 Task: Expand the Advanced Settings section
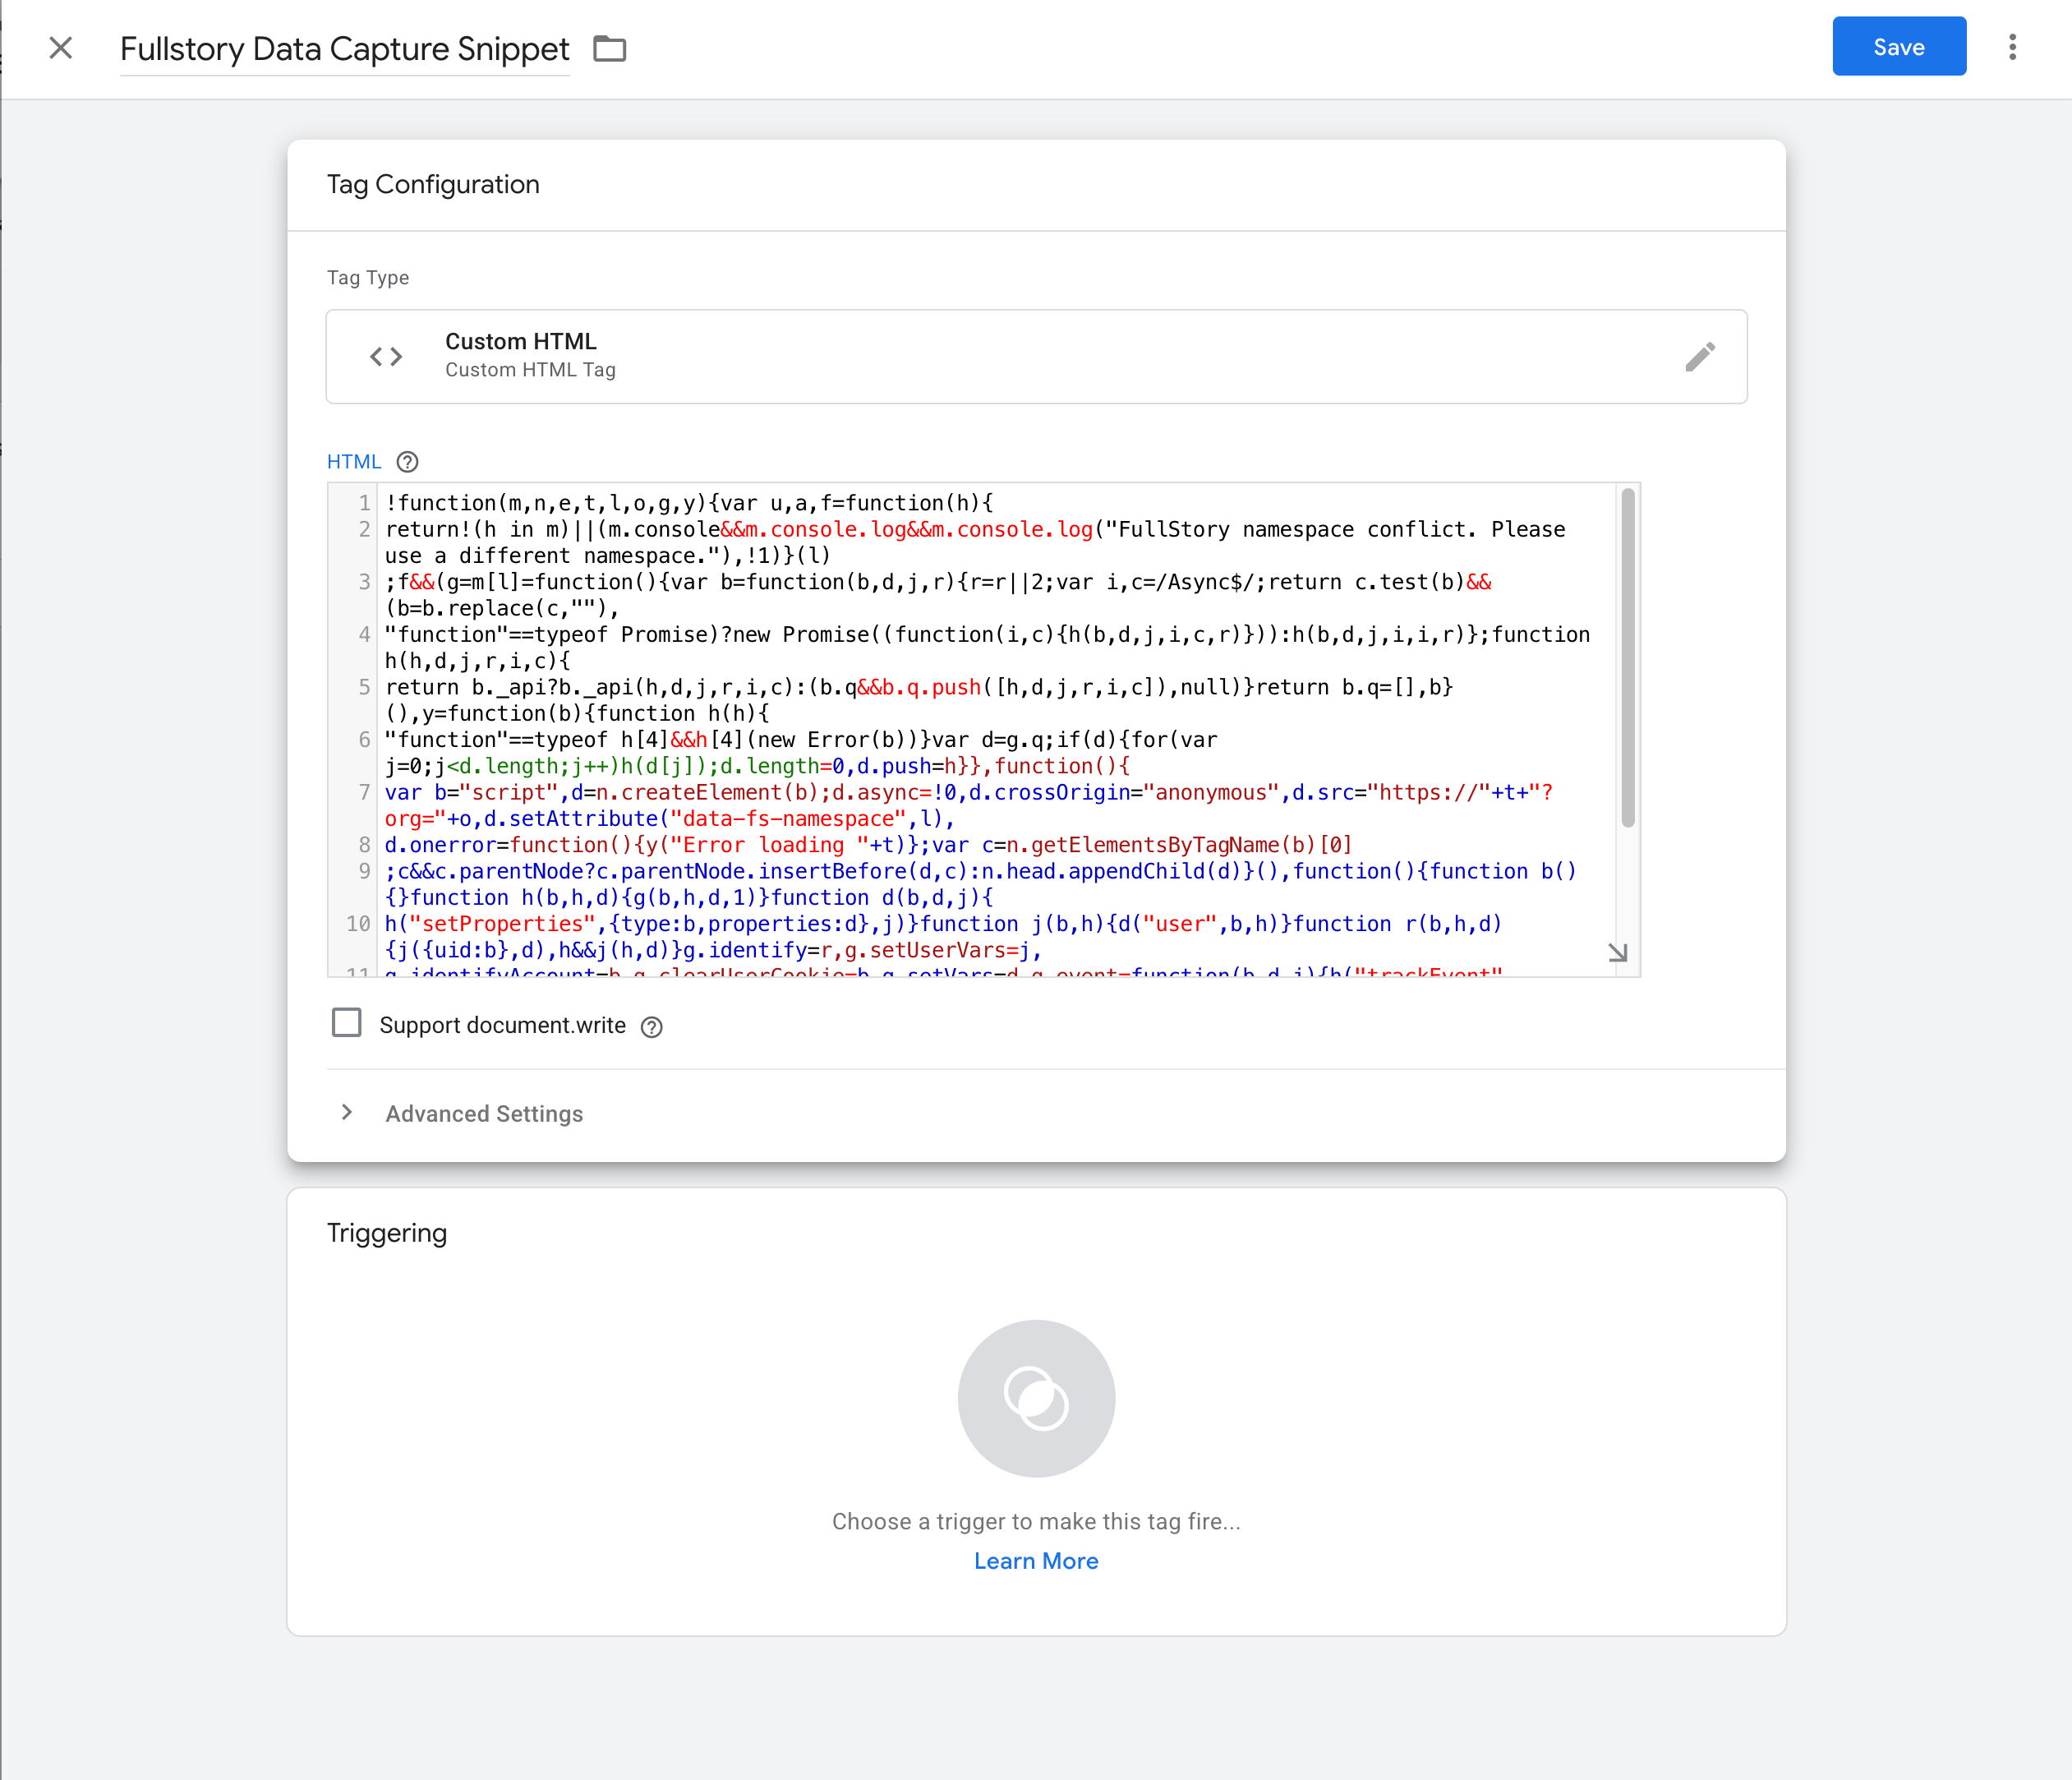(484, 1114)
